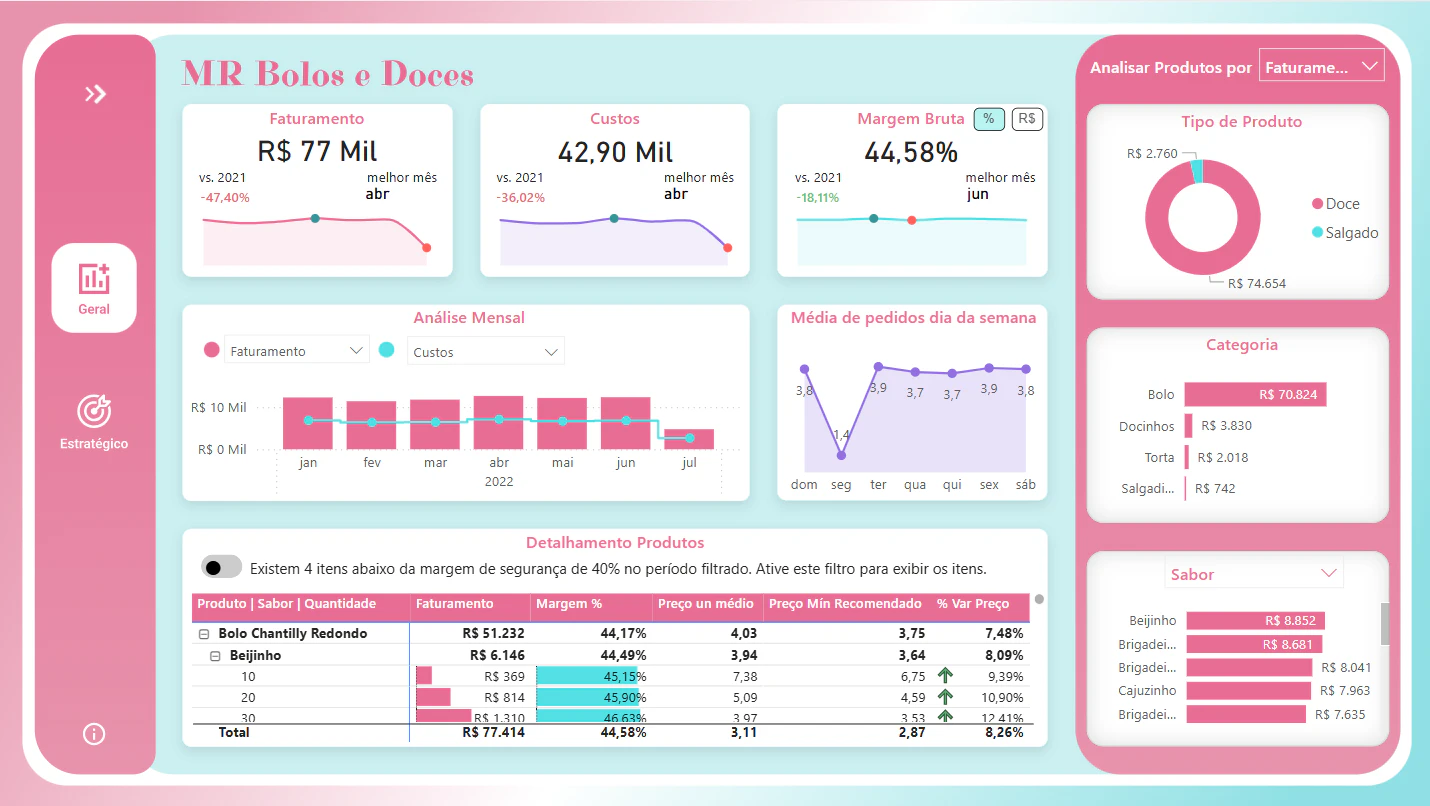
Task: Sort by Preço un médio column header
Action: [706, 604]
